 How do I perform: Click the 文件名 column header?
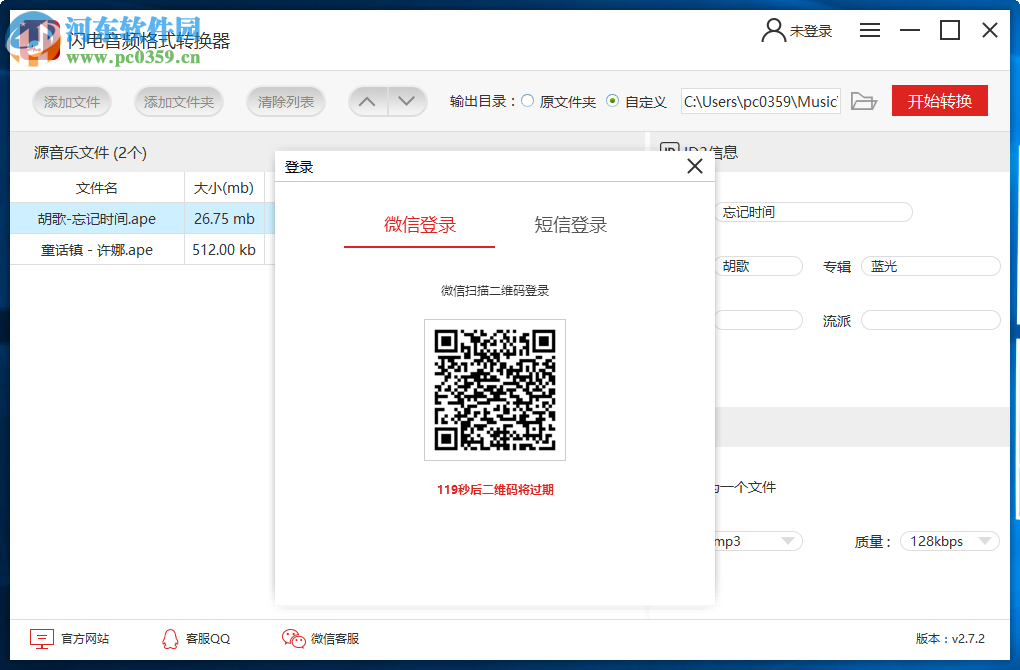pyautogui.click(x=97, y=188)
